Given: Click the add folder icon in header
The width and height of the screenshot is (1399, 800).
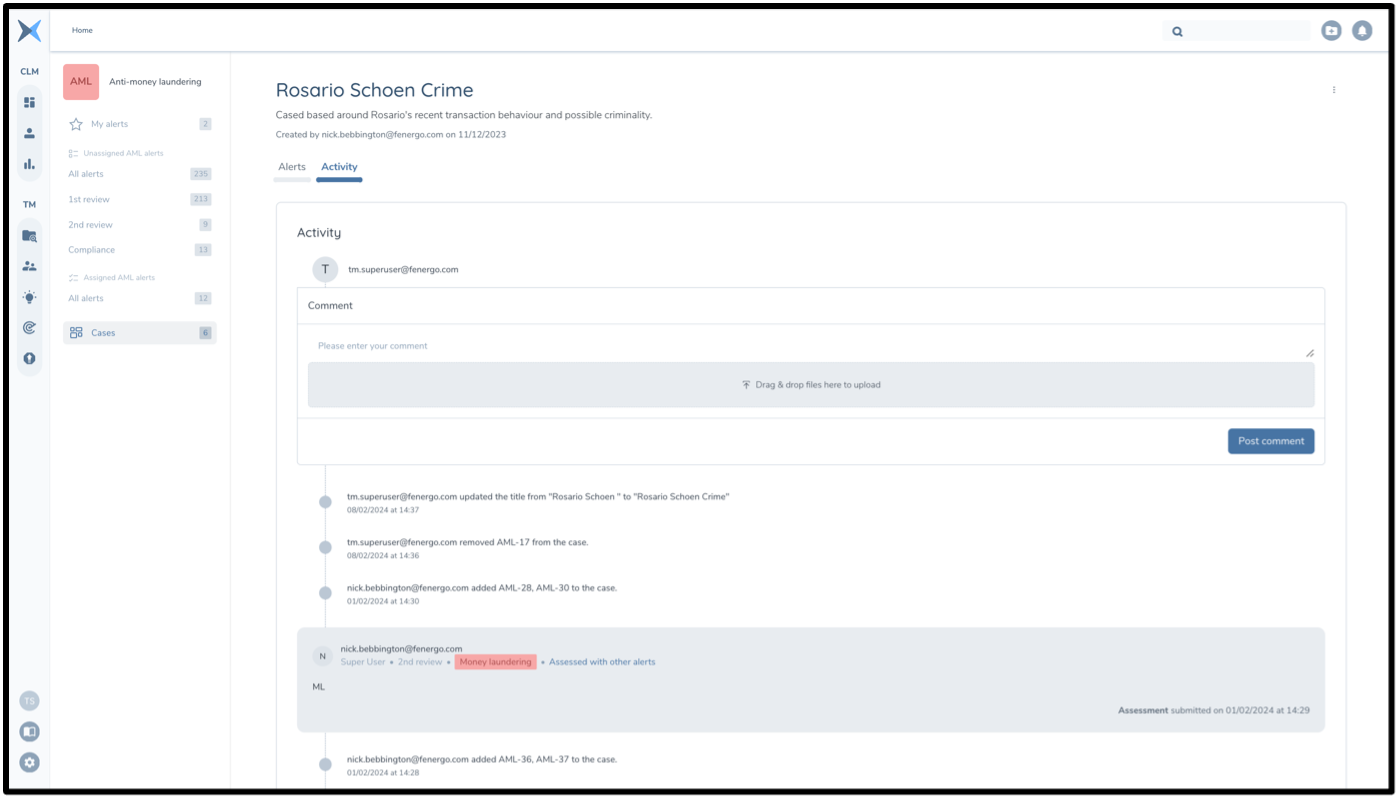Looking at the screenshot, I should click(1331, 31).
